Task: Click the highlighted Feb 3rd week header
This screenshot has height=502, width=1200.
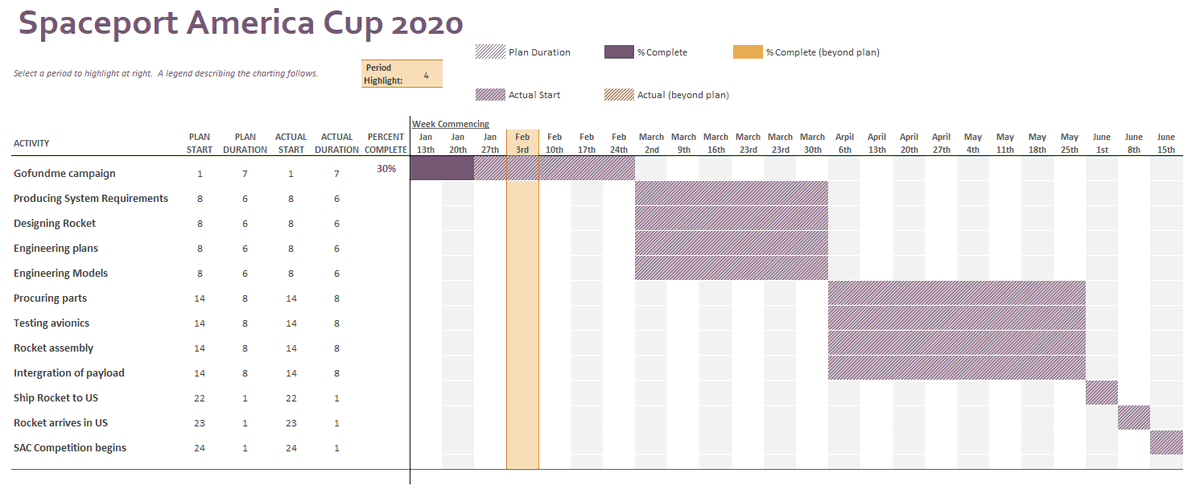Action: pos(523,143)
